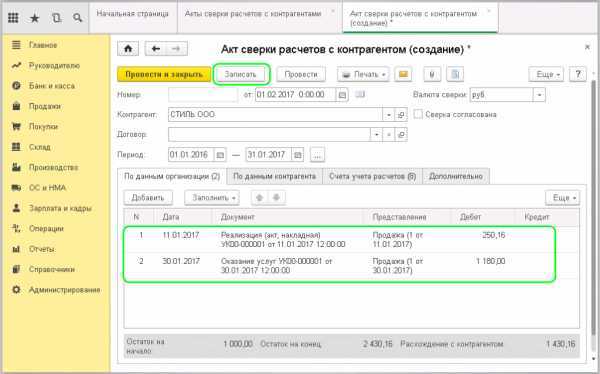Click the magnifier search icon
The image size is (600, 374).
(78, 18)
